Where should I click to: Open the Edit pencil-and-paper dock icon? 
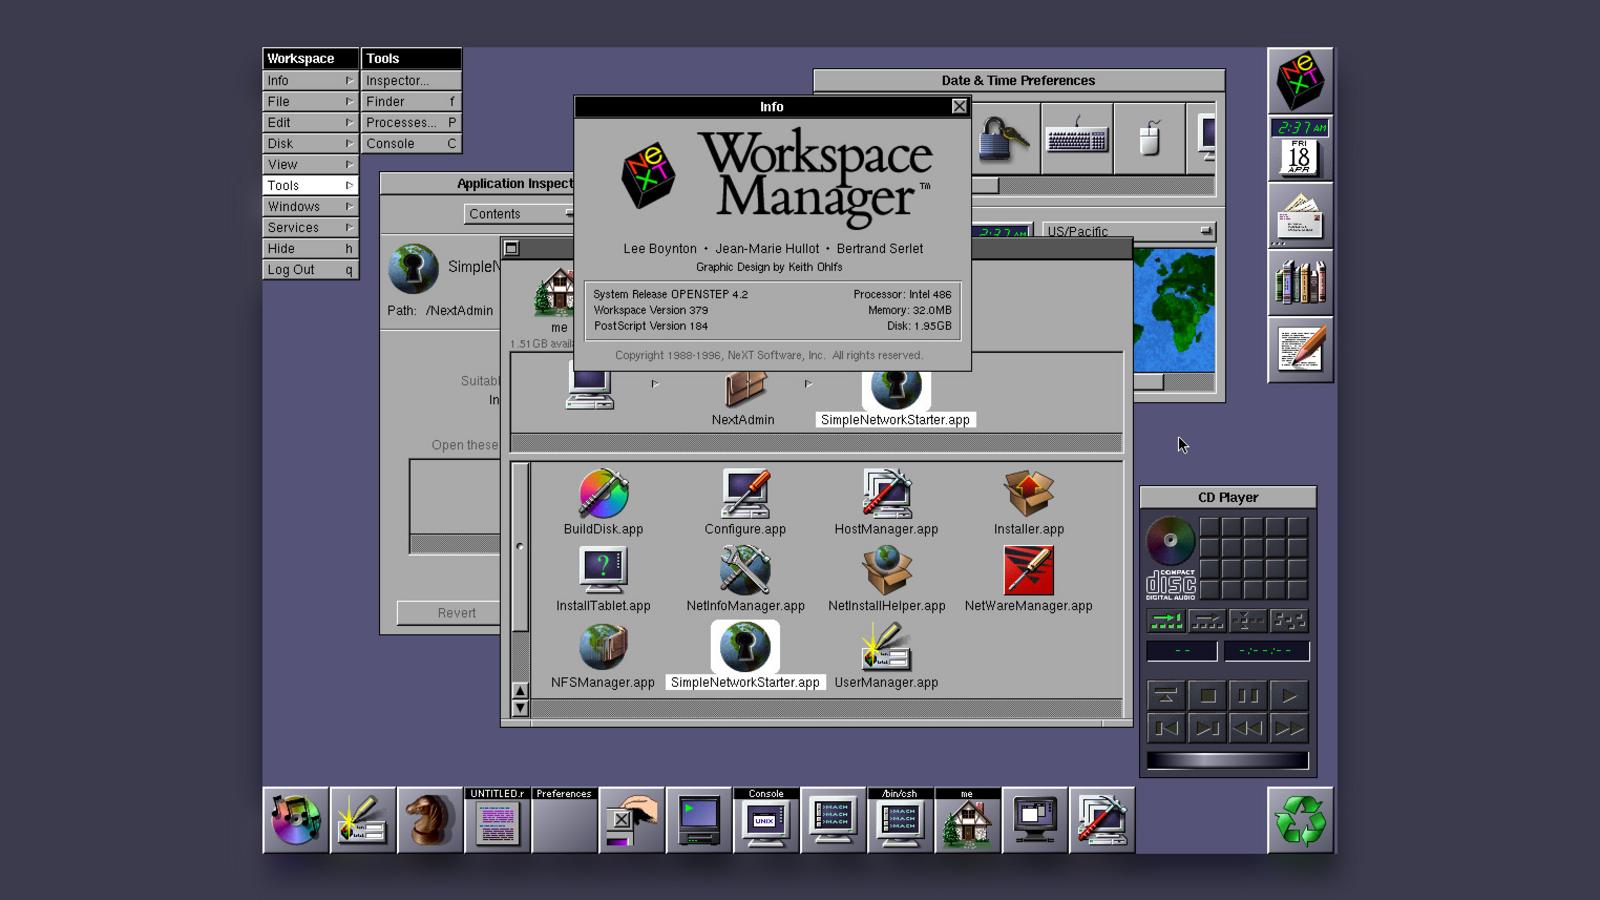pyautogui.click(x=1300, y=349)
